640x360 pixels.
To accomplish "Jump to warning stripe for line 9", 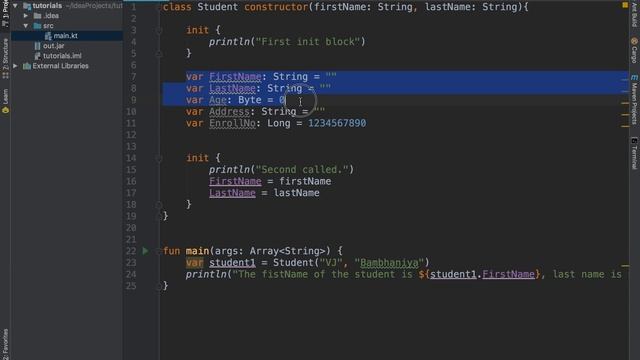I will 625,103.
